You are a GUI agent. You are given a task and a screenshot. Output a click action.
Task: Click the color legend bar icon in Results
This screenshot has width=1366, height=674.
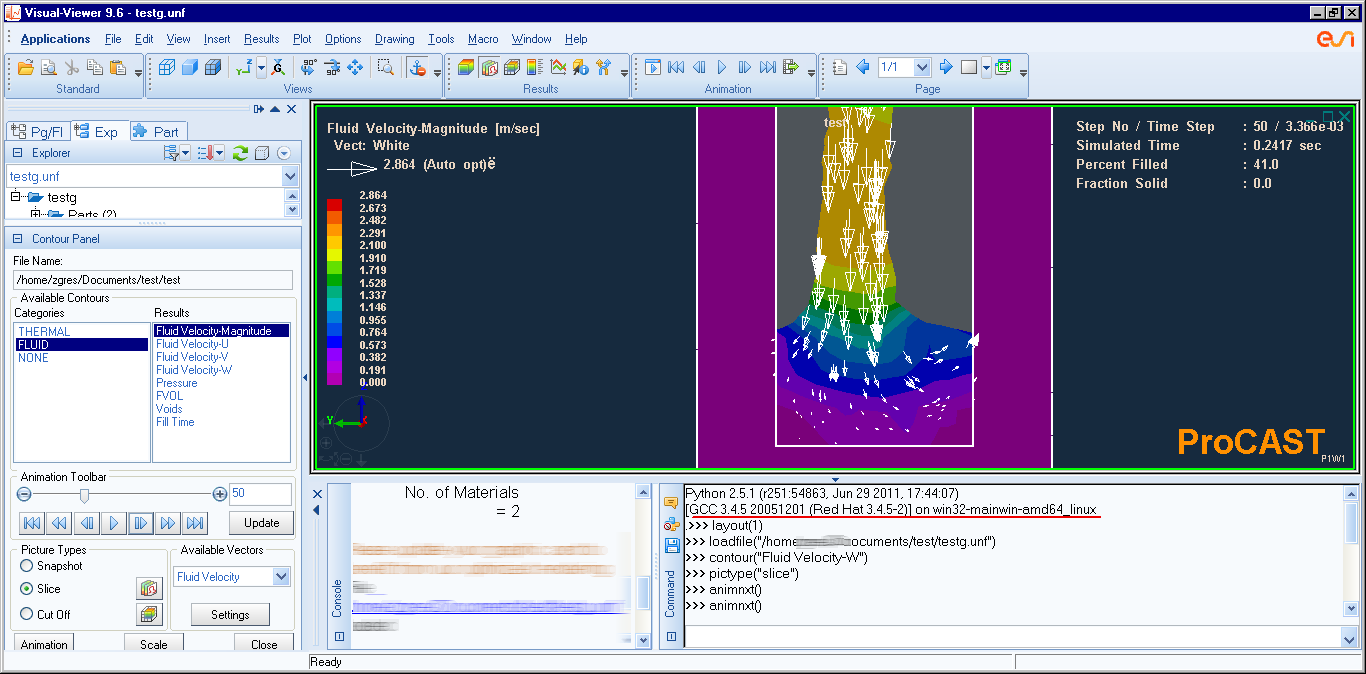point(535,68)
